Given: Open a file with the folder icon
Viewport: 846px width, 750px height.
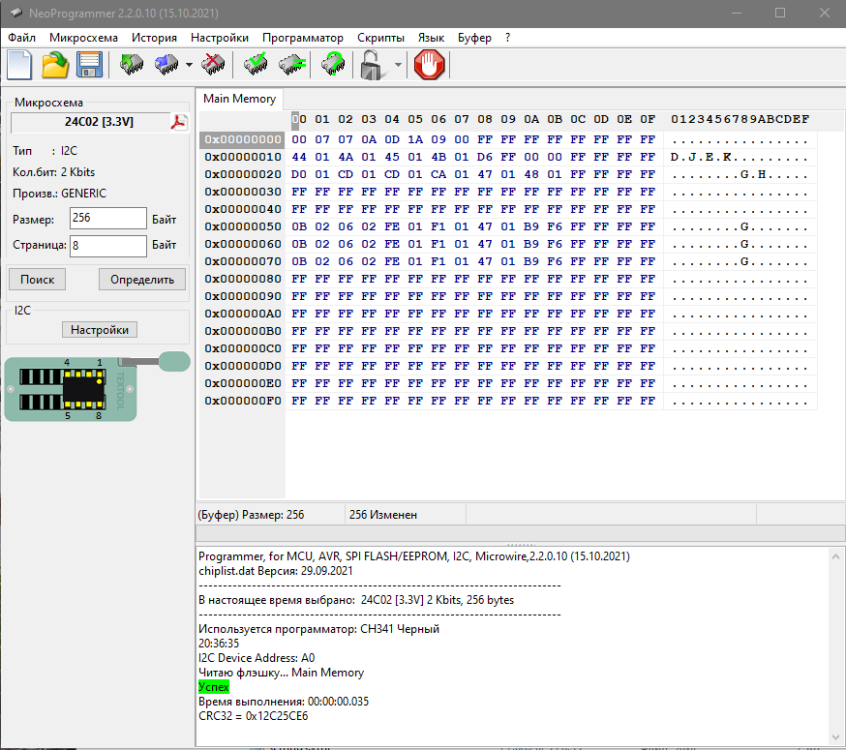Looking at the screenshot, I should tap(55, 65).
